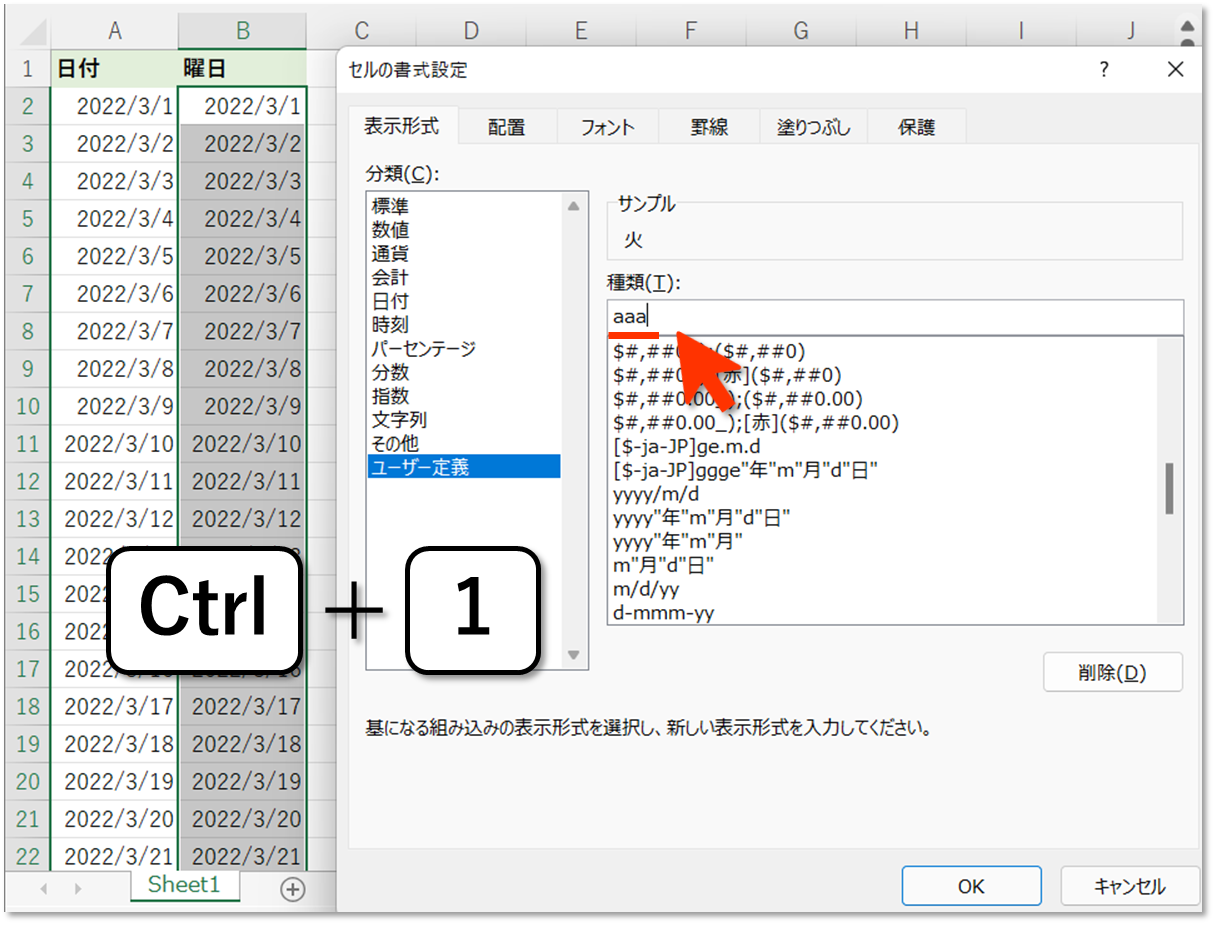Click the sheet tab scroll right arrow
Image resolution: width=1215 pixels, height=925 pixels.
78,889
